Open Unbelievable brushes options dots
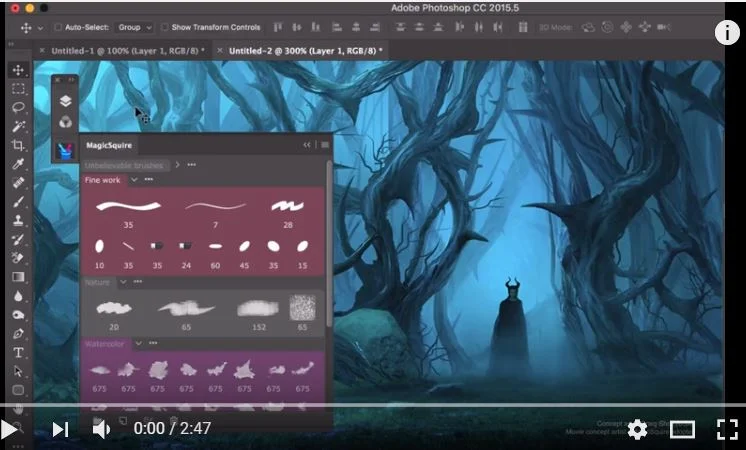 [x=192, y=165]
